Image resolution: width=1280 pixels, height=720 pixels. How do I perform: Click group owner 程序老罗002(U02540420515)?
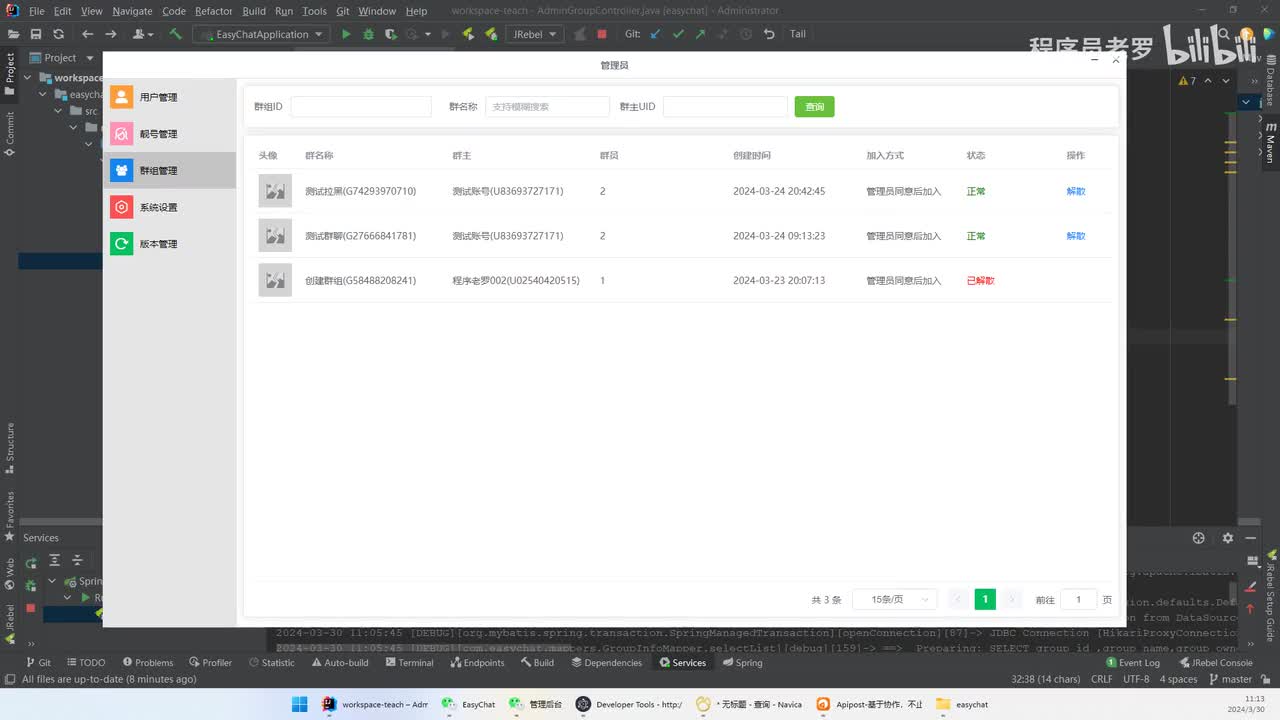click(516, 281)
